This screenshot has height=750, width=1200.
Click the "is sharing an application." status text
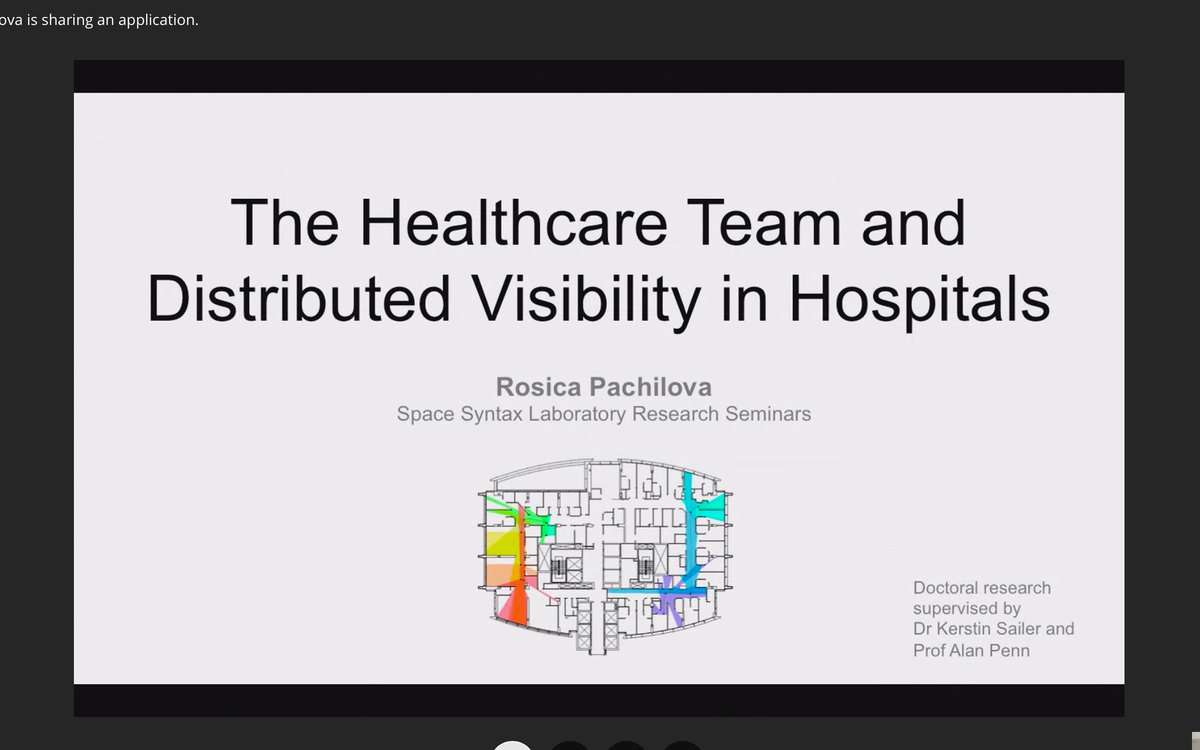coord(112,20)
